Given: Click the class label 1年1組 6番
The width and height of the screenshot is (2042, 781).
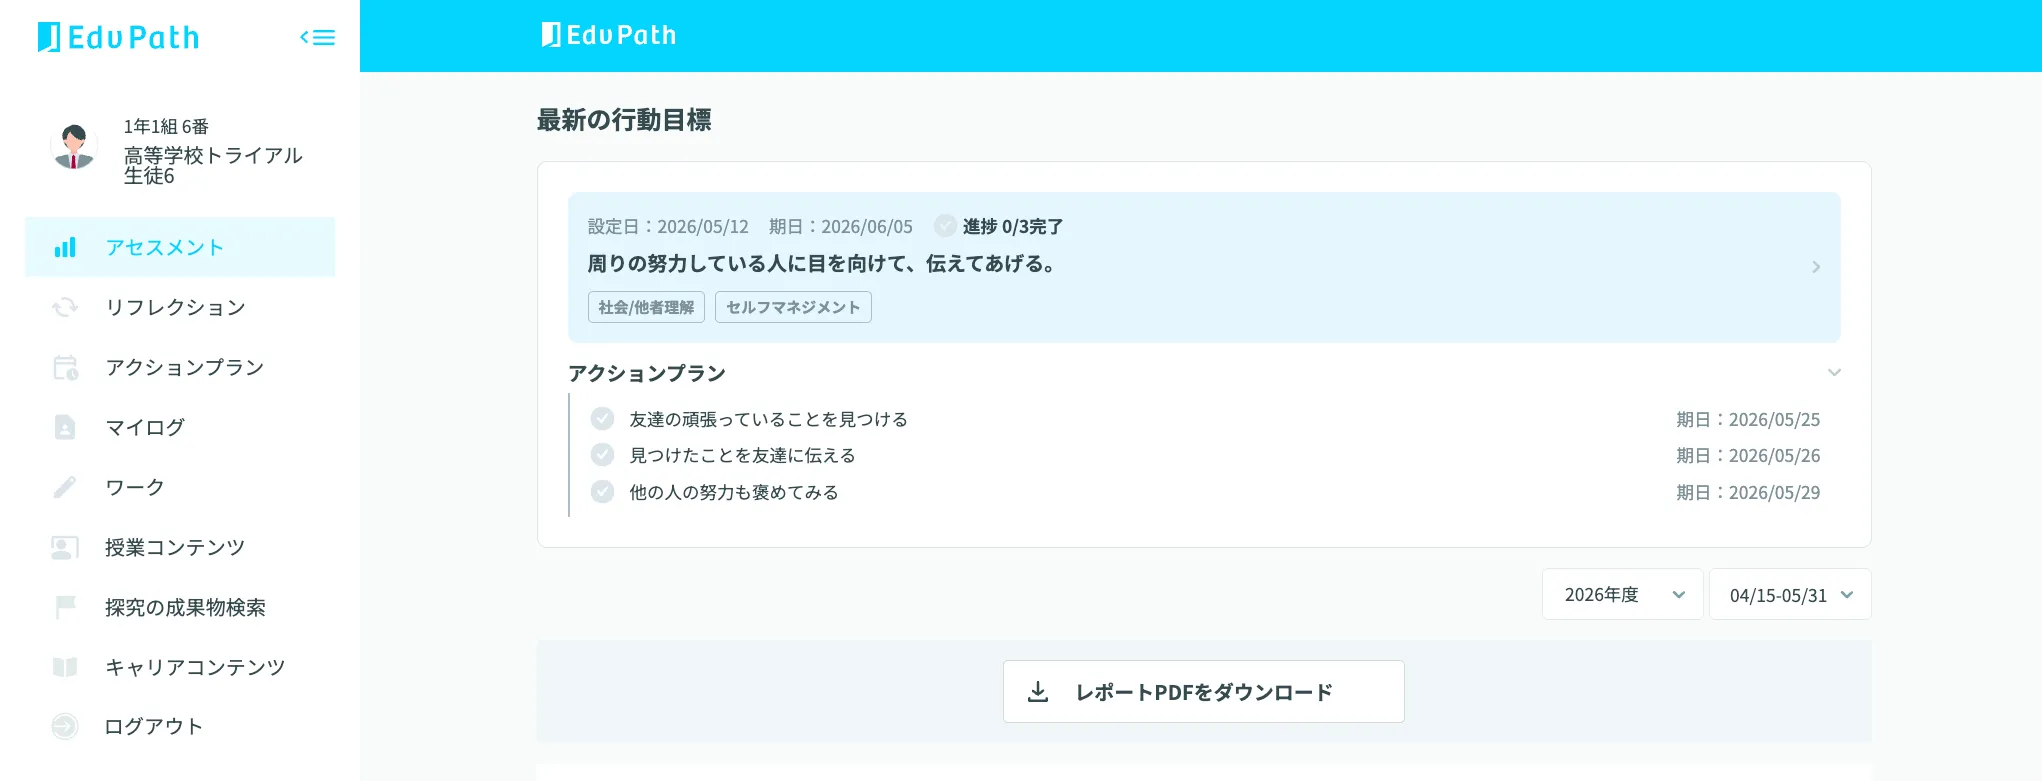Looking at the screenshot, I should point(166,127).
